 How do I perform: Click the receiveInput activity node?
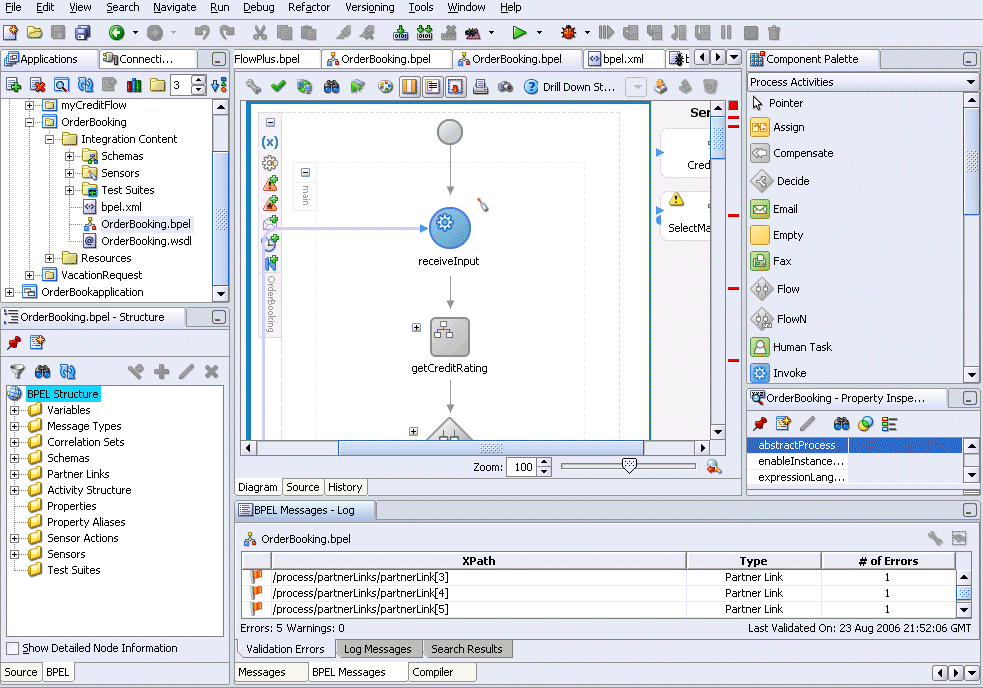point(449,228)
